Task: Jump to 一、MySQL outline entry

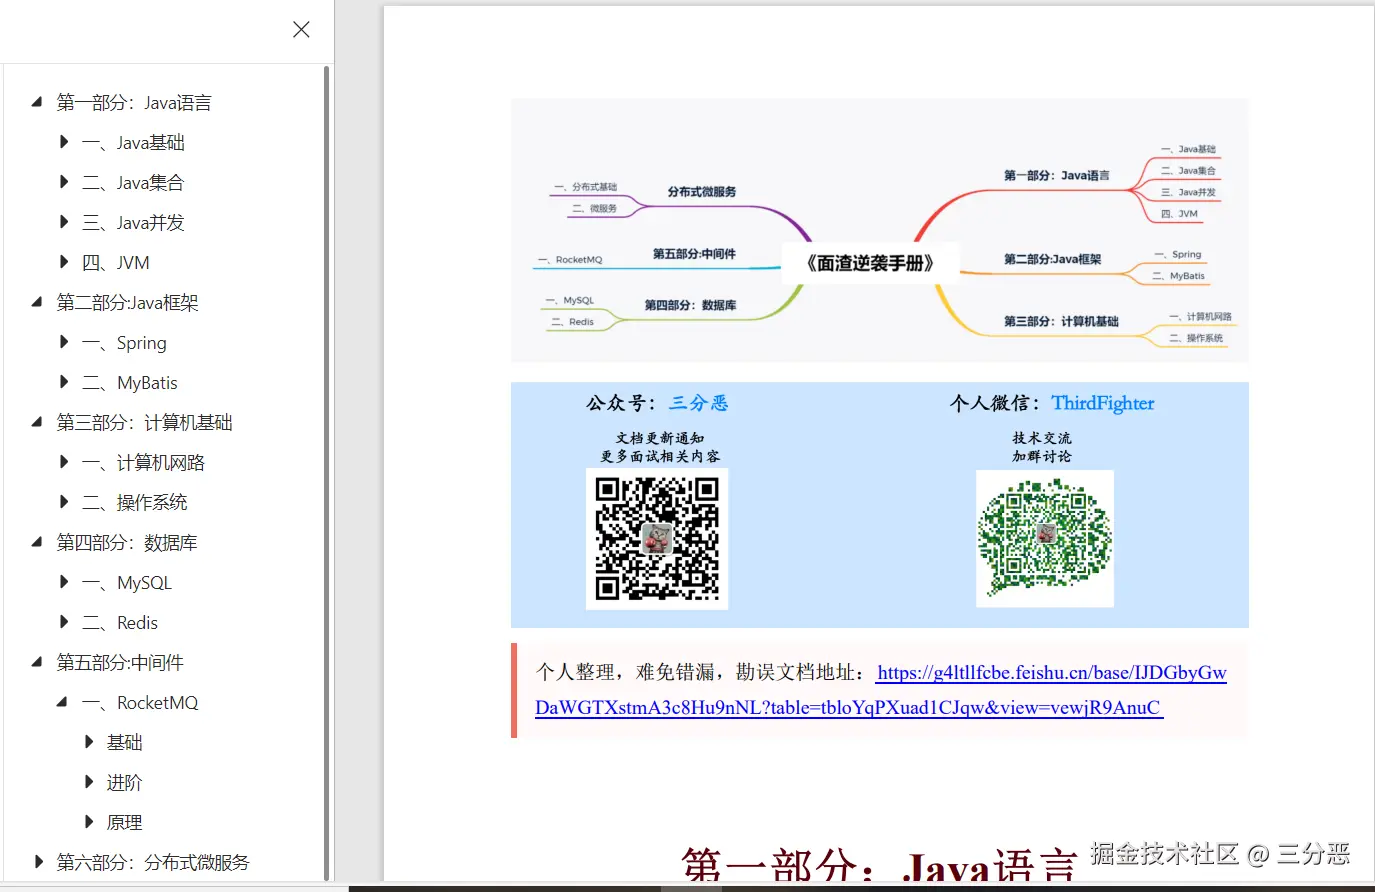Action: (x=127, y=583)
